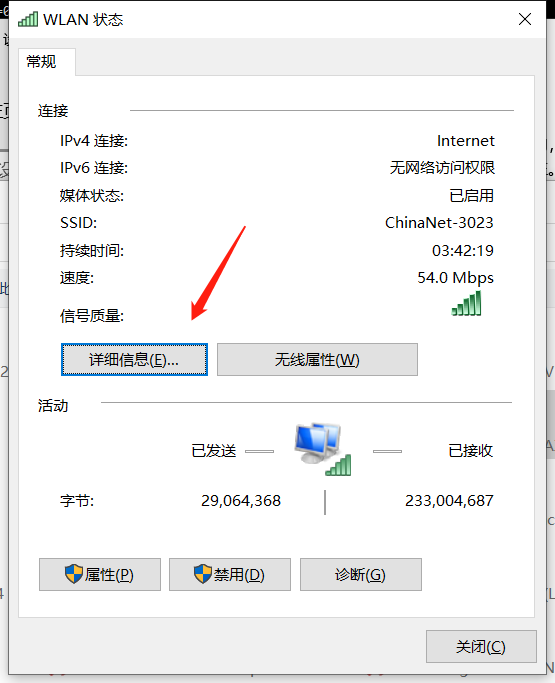Disable the adapter with 禁用(D)
This screenshot has width=555, height=683.
coord(230,575)
